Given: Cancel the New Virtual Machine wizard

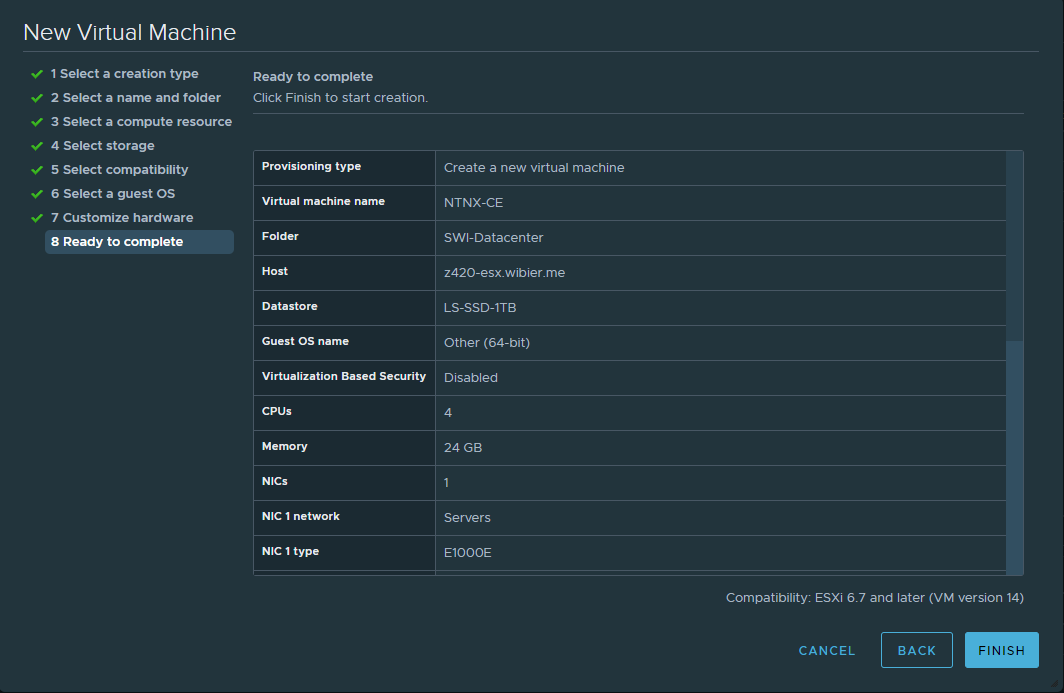Looking at the screenshot, I should tap(827, 651).
